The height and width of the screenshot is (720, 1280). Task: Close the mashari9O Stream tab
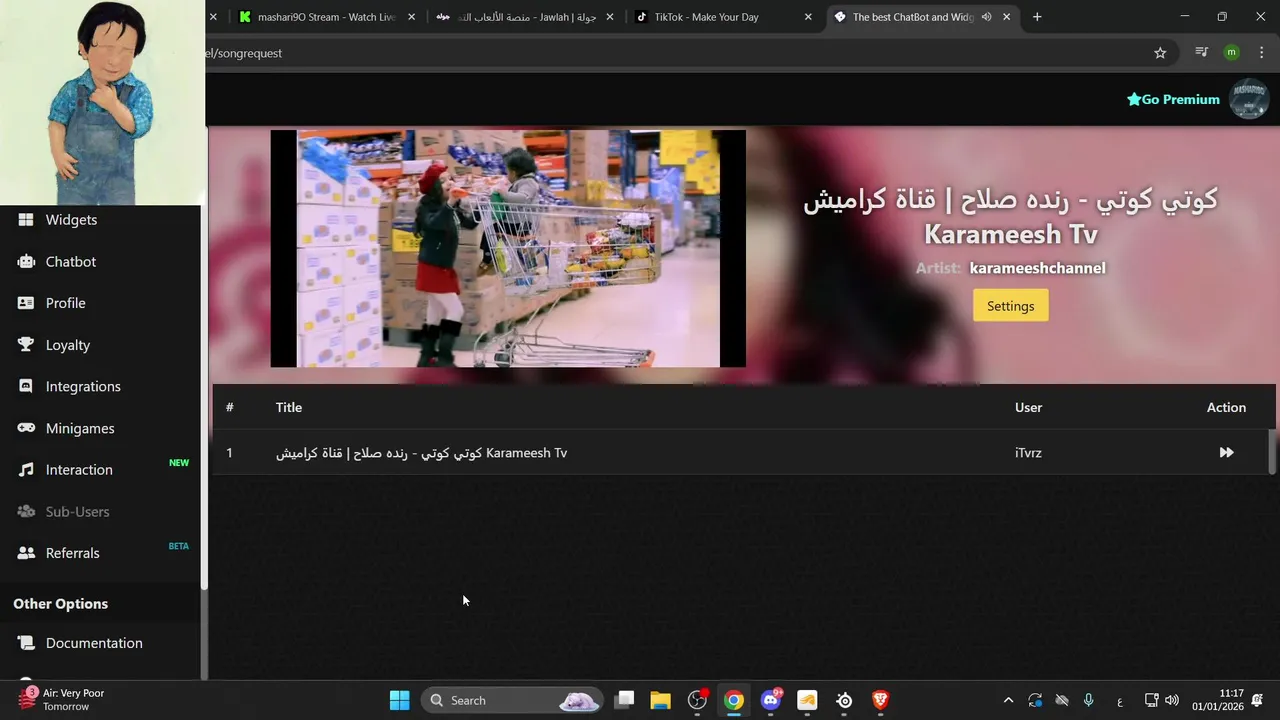pyautogui.click(x=411, y=17)
